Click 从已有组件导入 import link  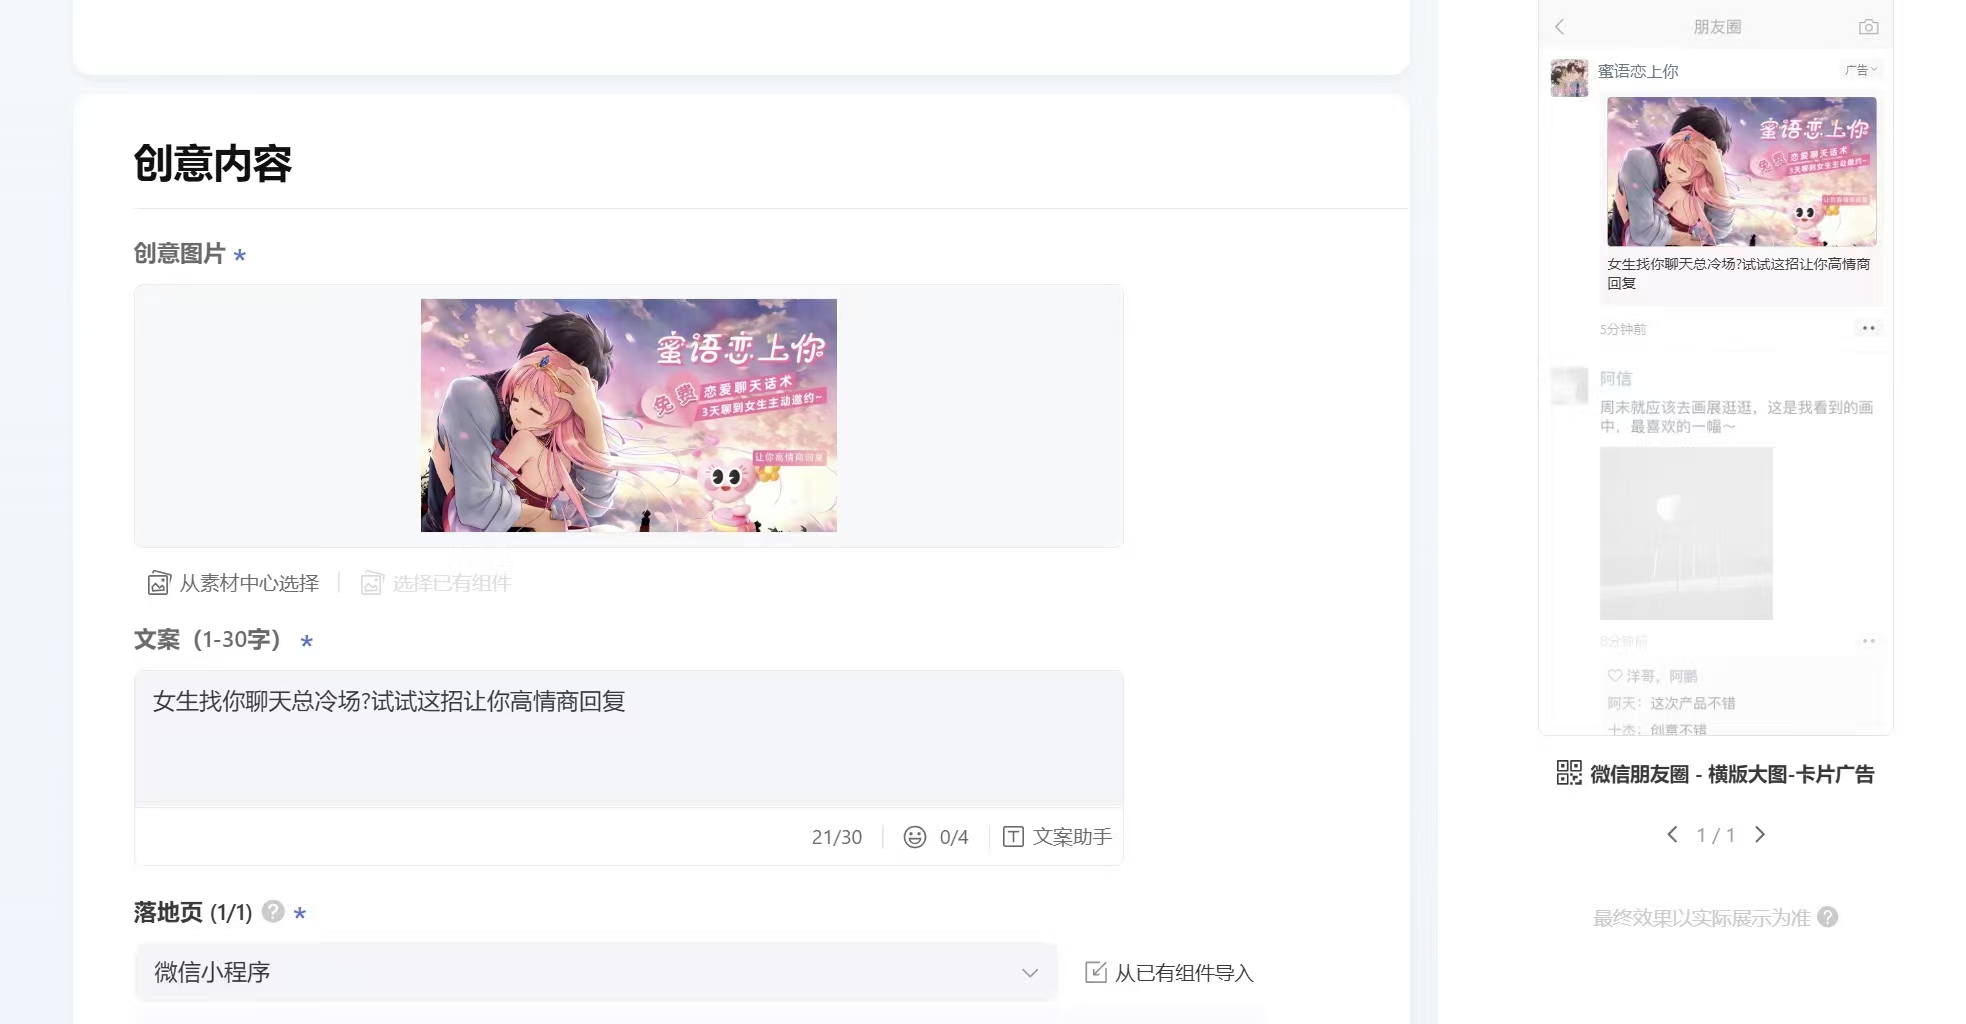click(x=1169, y=973)
